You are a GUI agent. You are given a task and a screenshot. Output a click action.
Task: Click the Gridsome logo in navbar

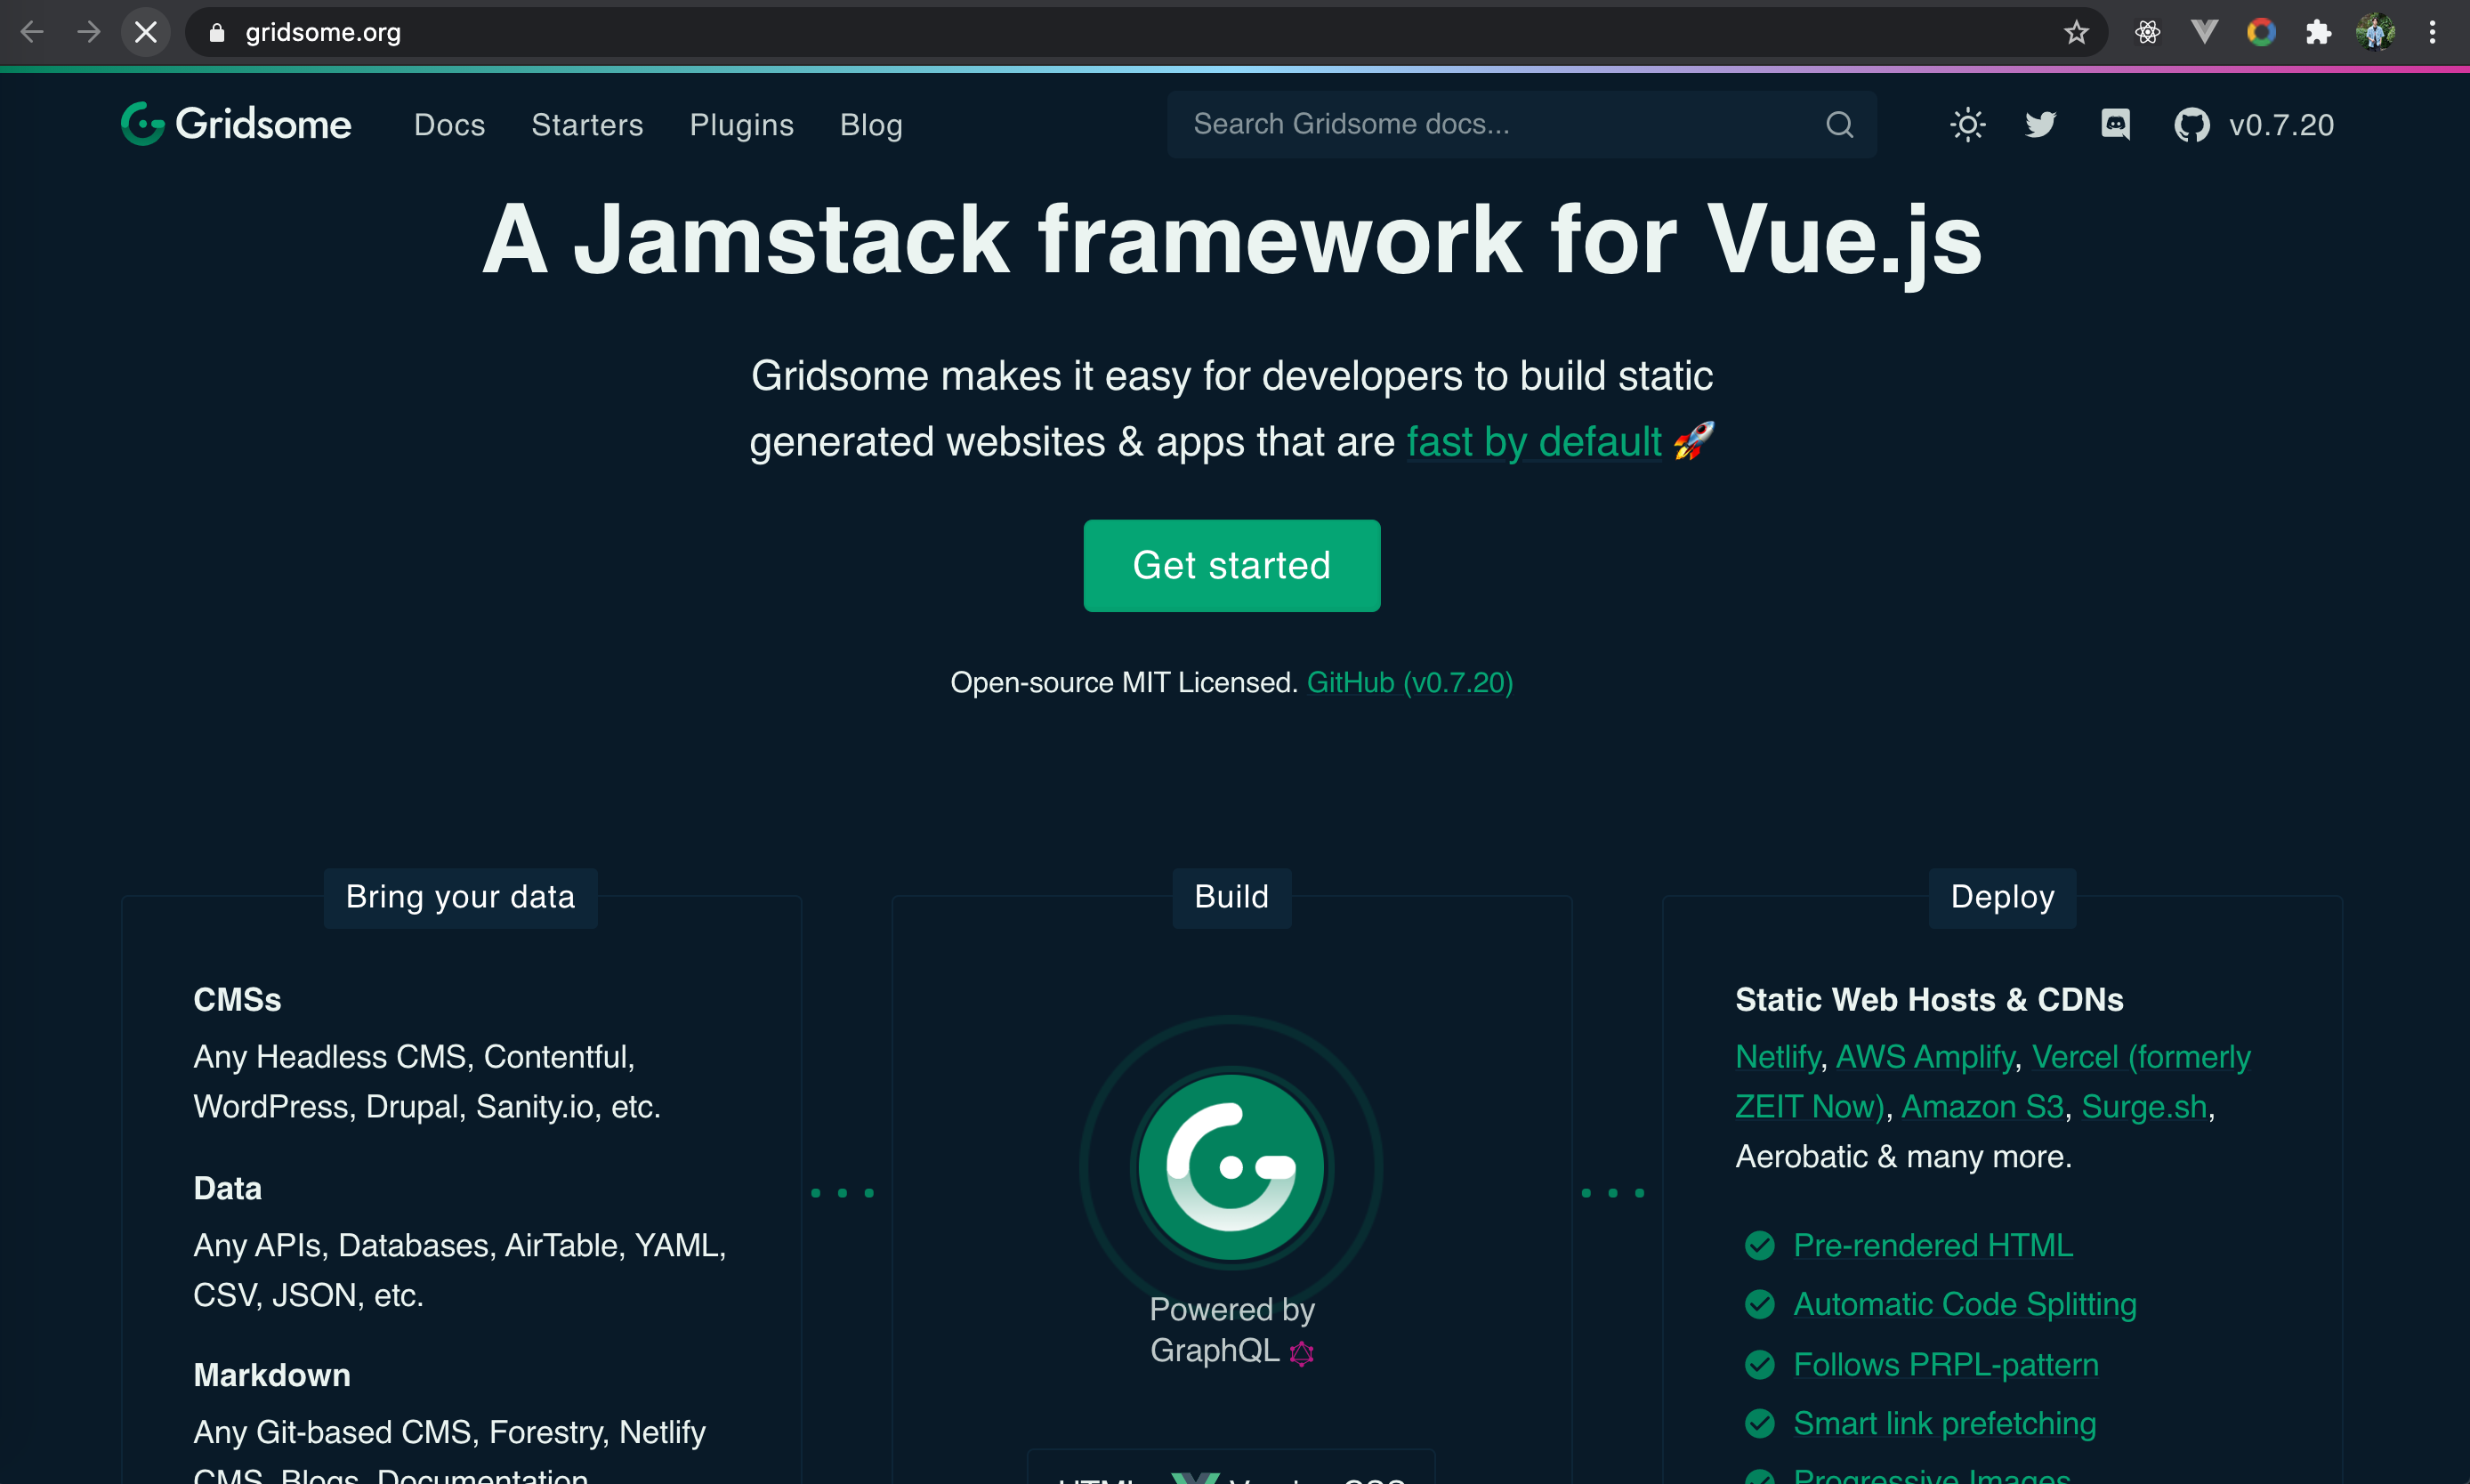click(236, 124)
